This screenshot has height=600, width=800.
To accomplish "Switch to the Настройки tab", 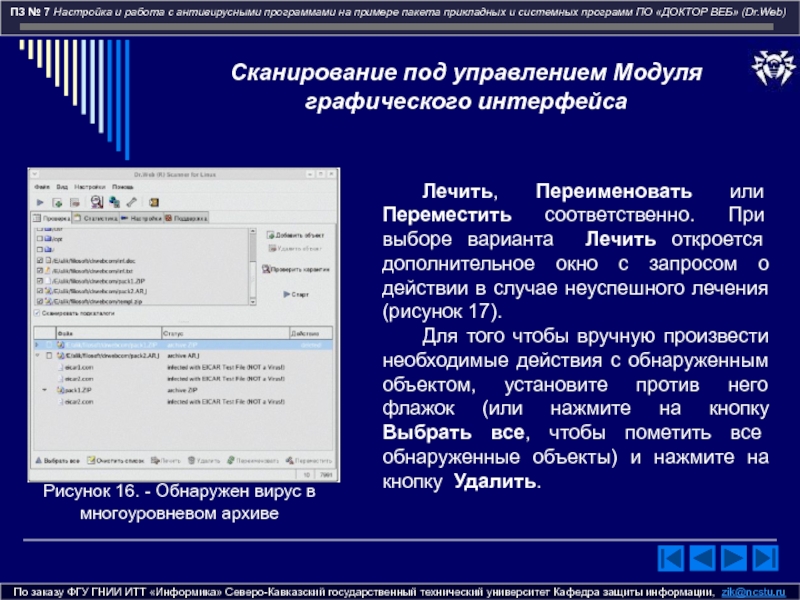I will 141,218.
